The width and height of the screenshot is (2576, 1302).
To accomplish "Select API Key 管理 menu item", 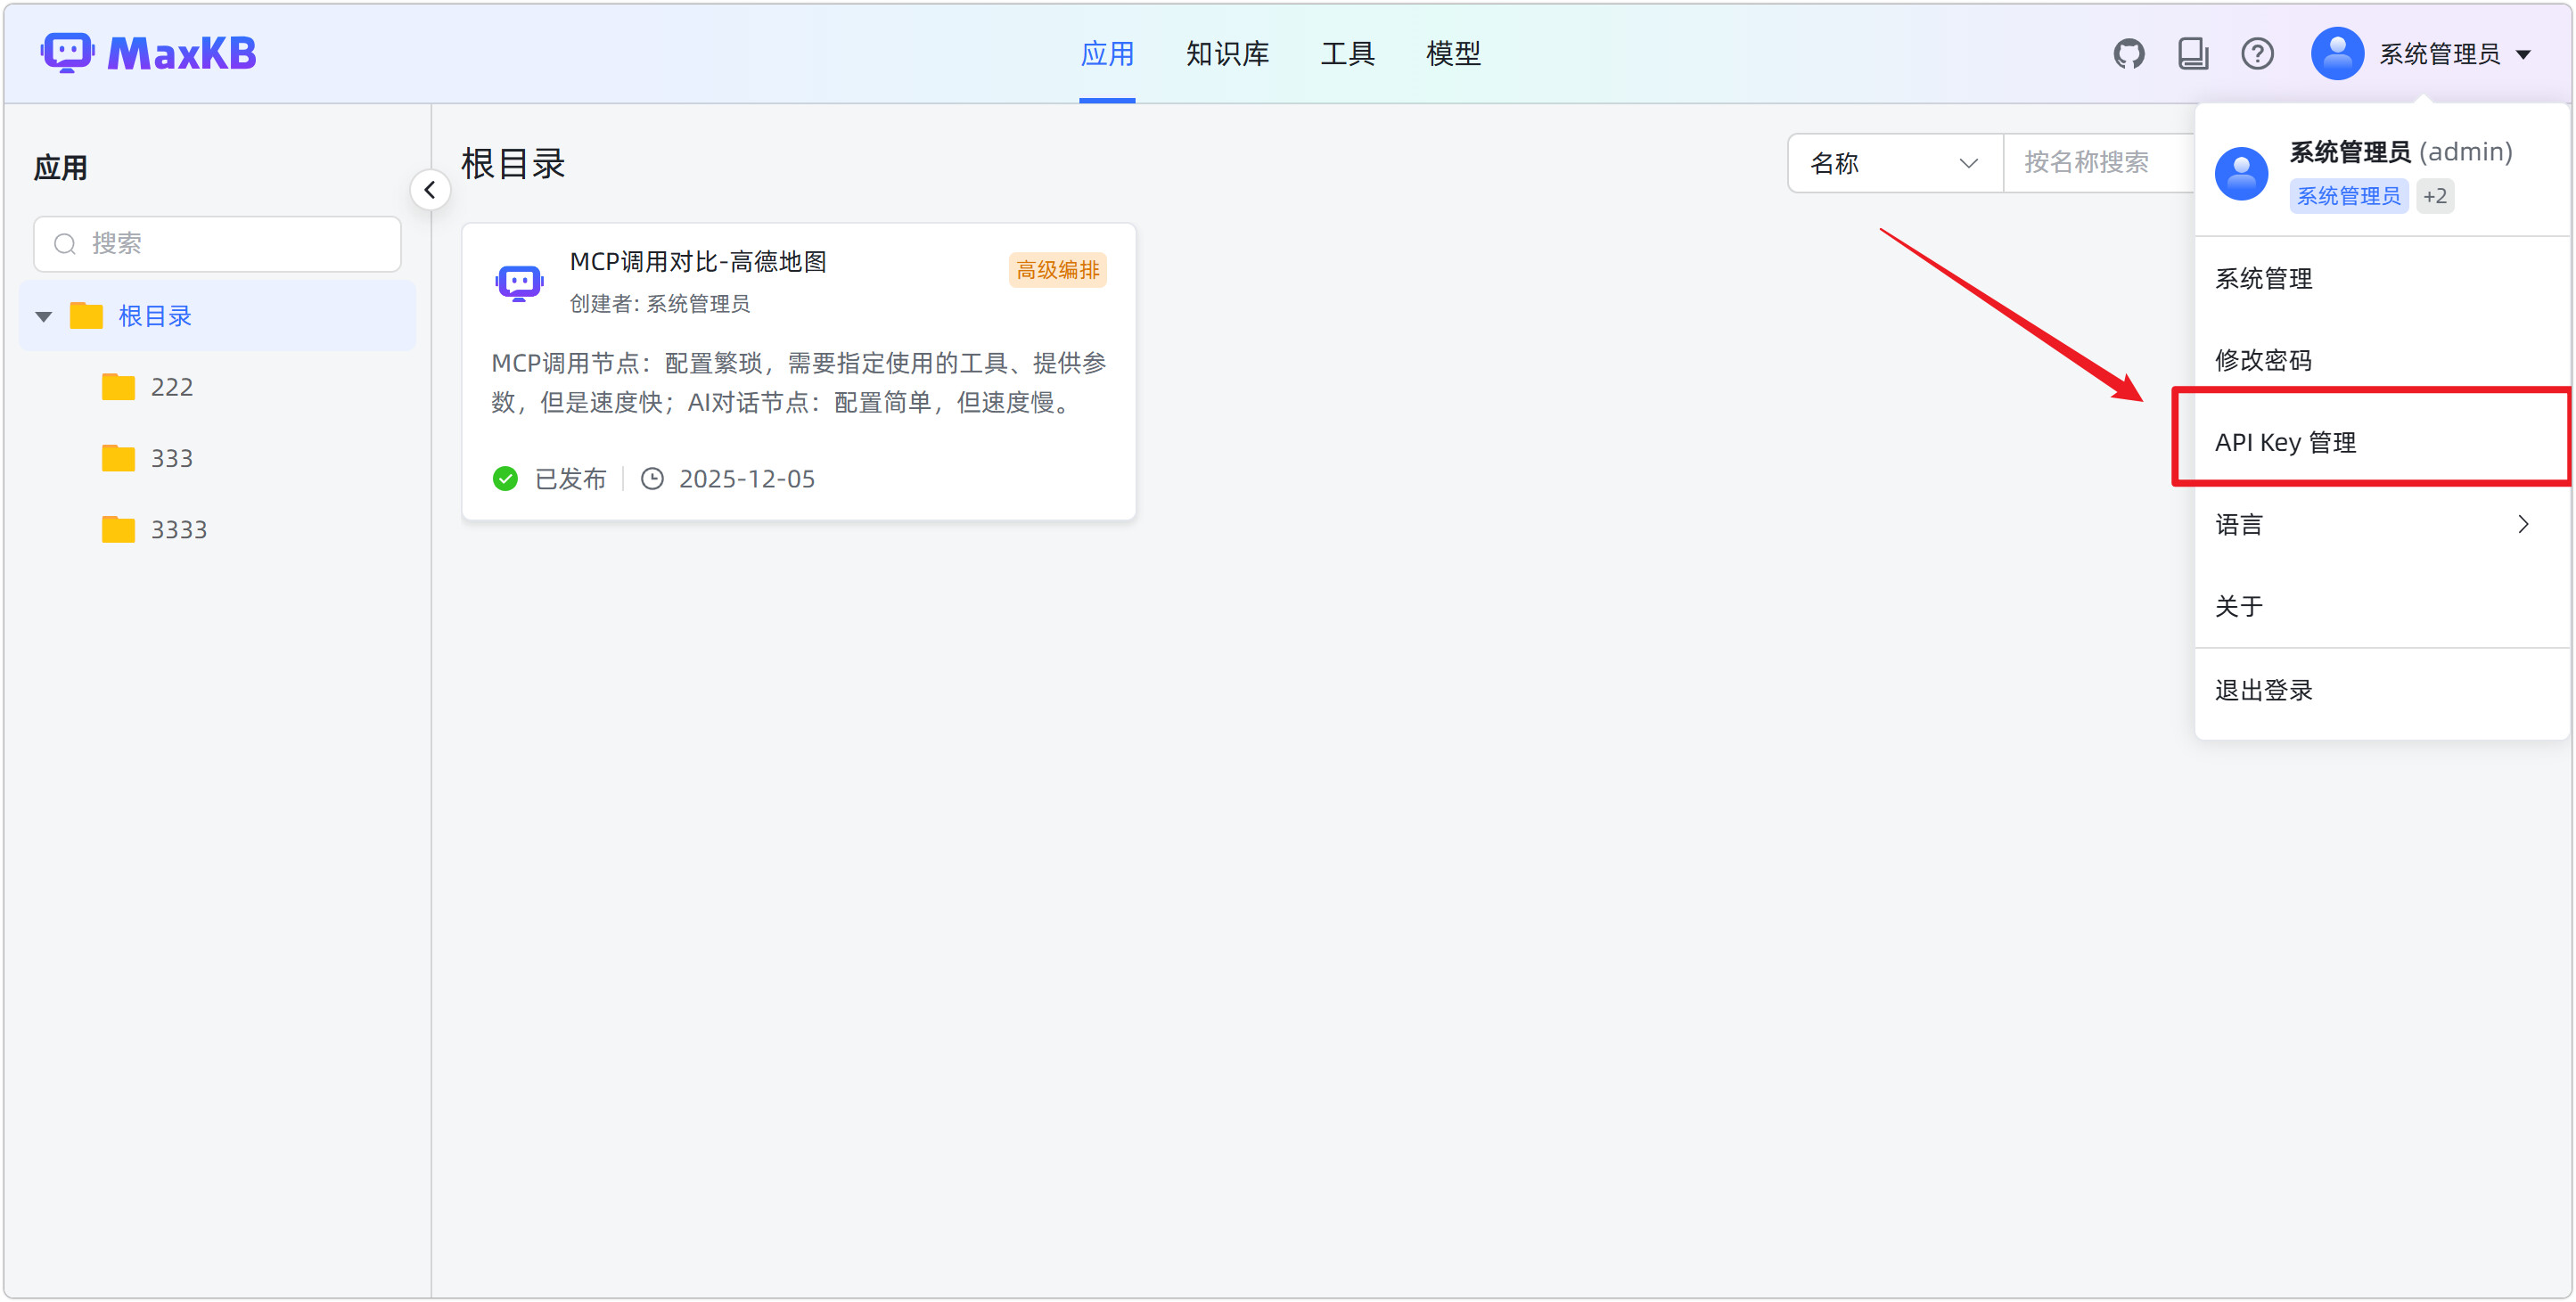I will [2285, 442].
